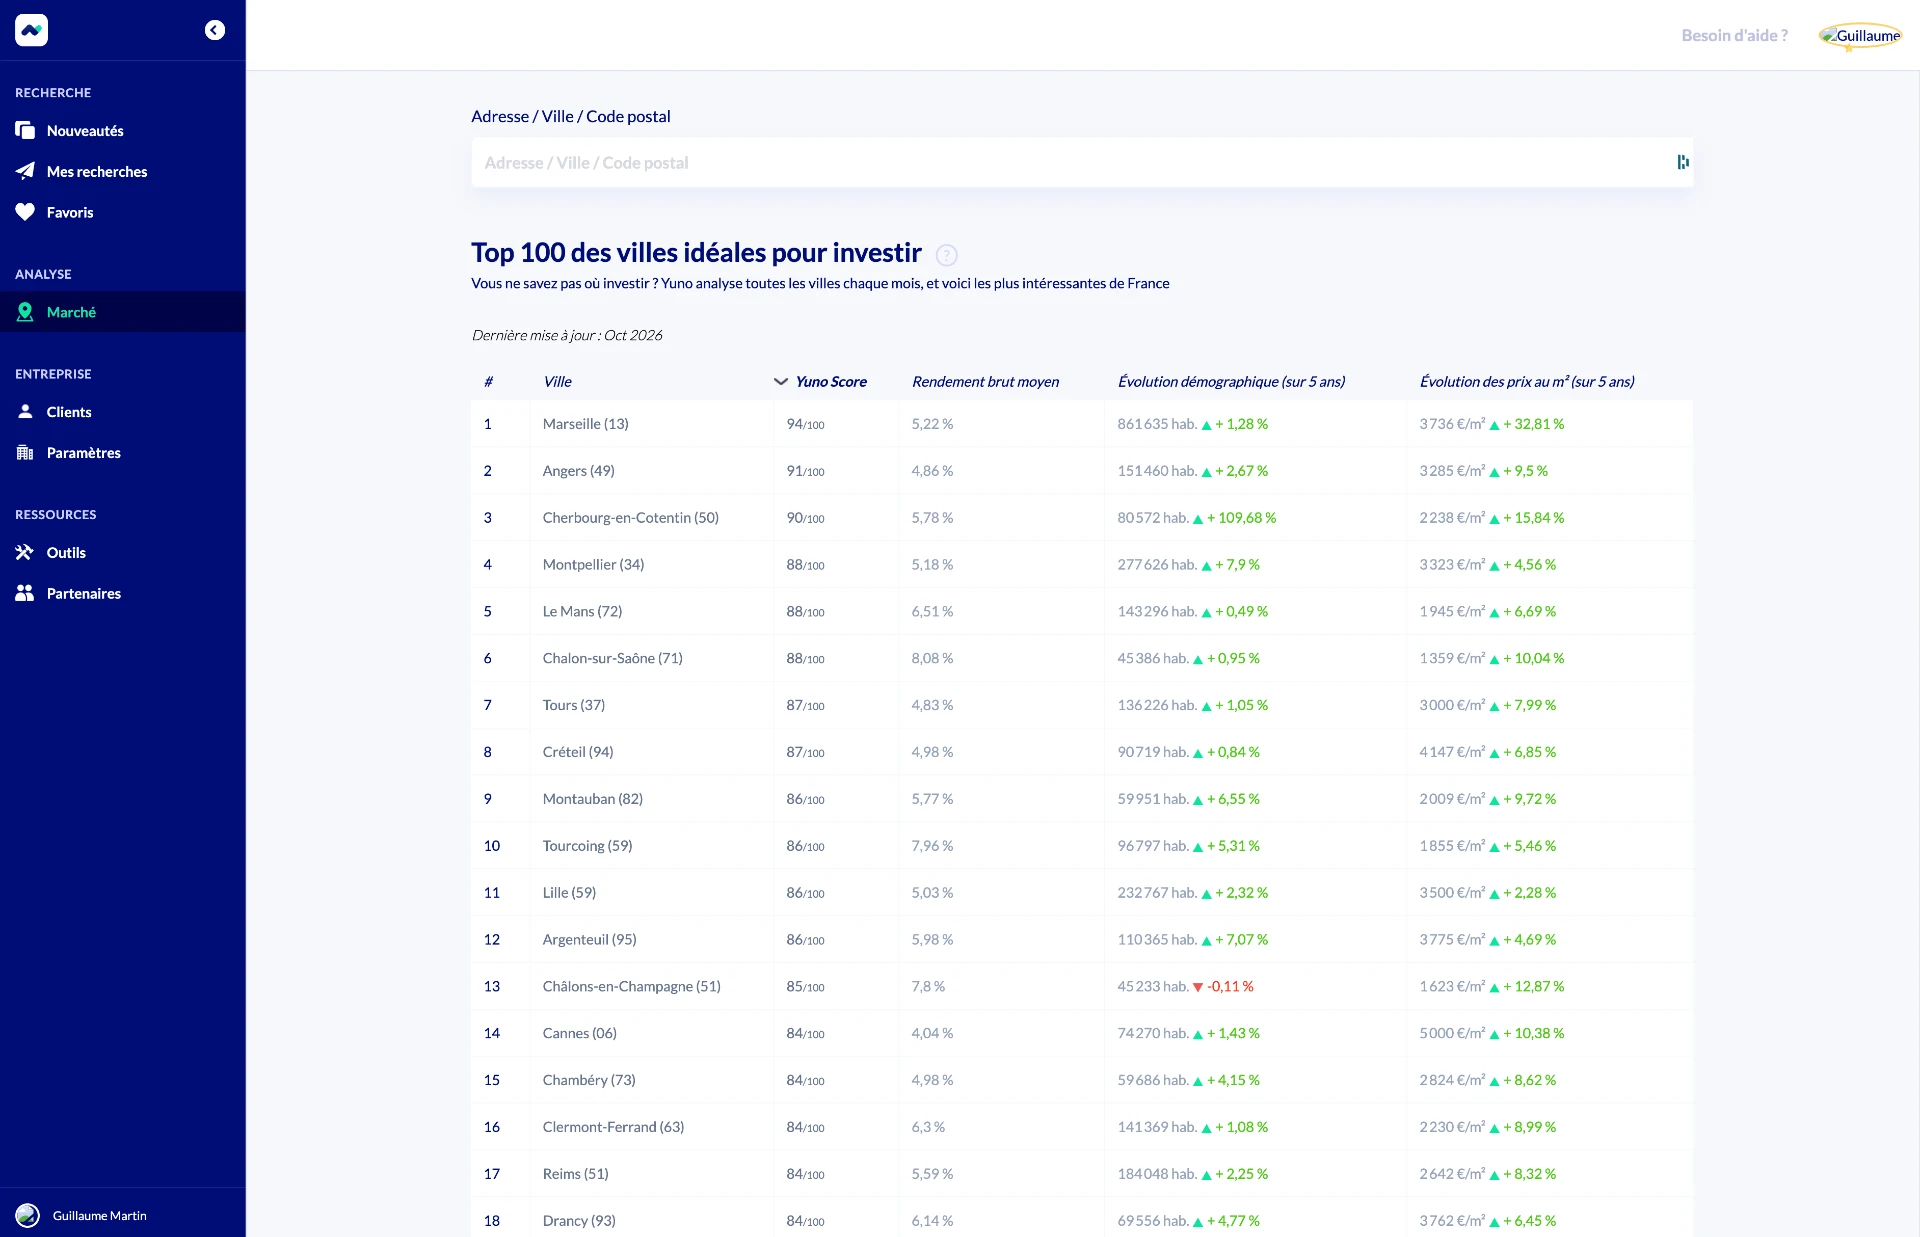This screenshot has height=1237, width=1920.
Task: Select Cannes (06) row
Action: (1082, 1033)
